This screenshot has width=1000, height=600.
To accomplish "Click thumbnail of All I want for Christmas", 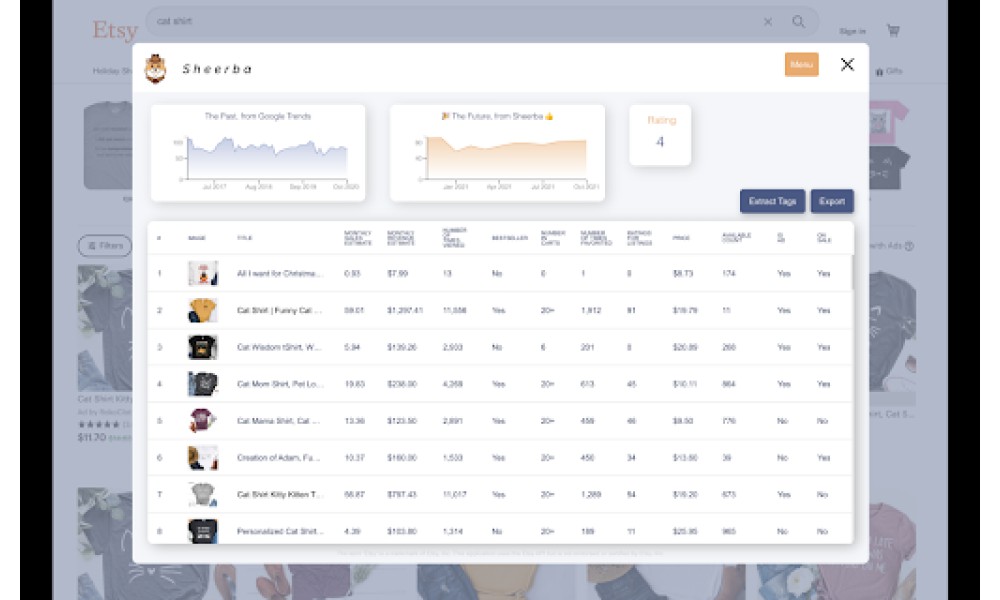I will pos(203,274).
